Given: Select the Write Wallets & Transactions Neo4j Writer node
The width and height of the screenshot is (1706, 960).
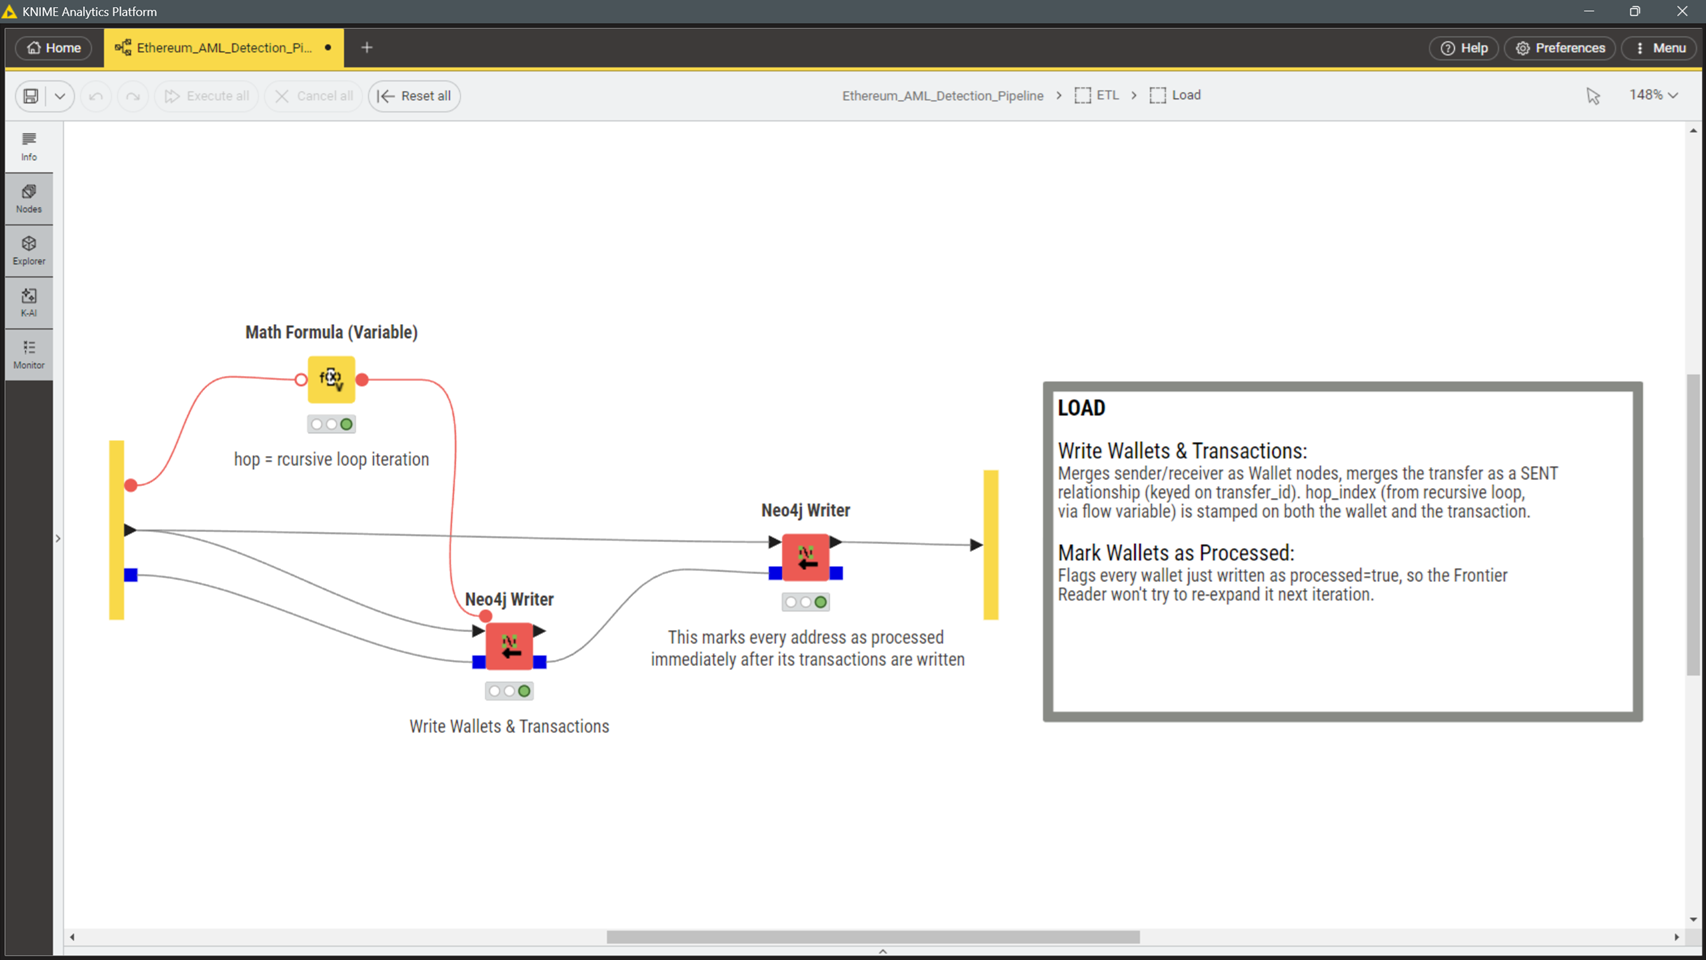Looking at the screenshot, I should coord(510,646).
